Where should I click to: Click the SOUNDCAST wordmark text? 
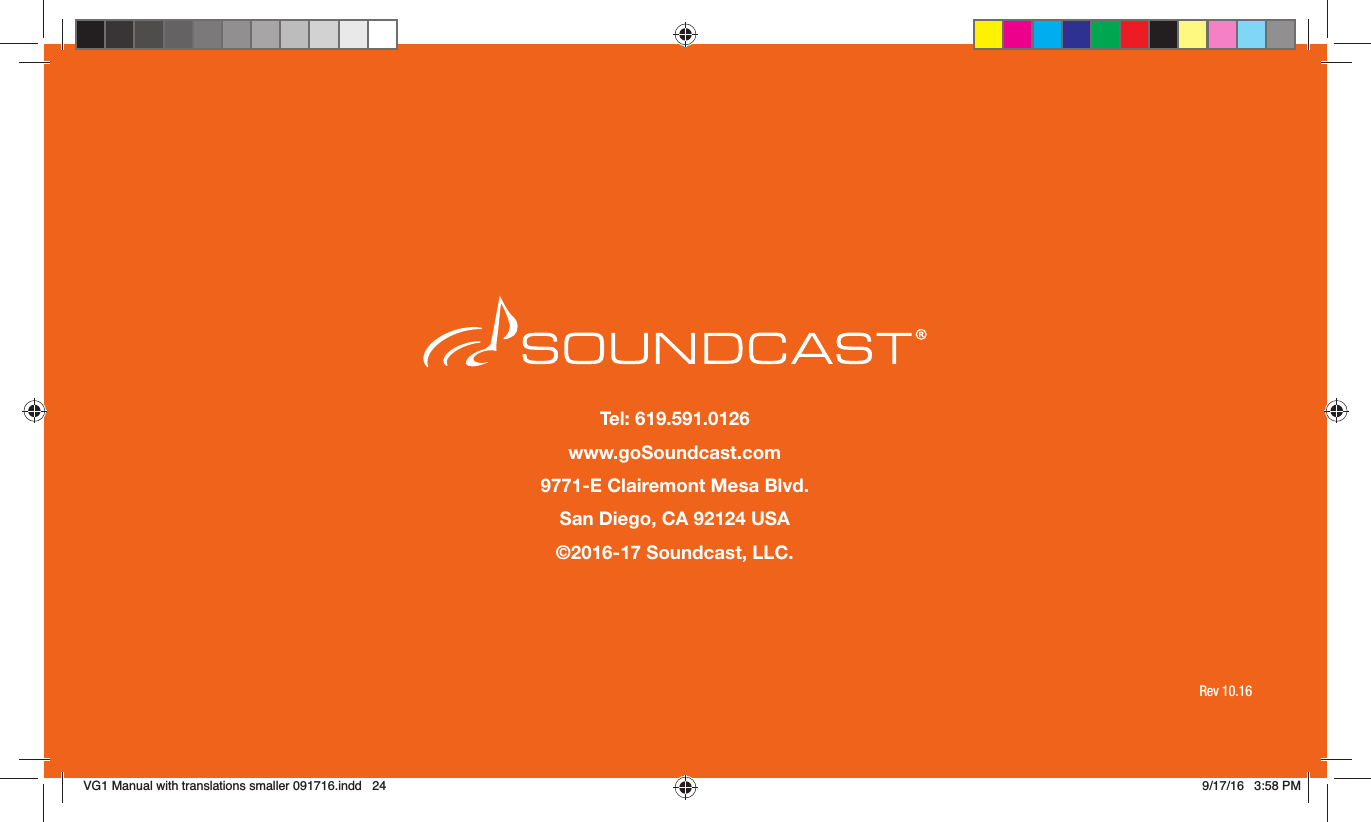(x=717, y=349)
